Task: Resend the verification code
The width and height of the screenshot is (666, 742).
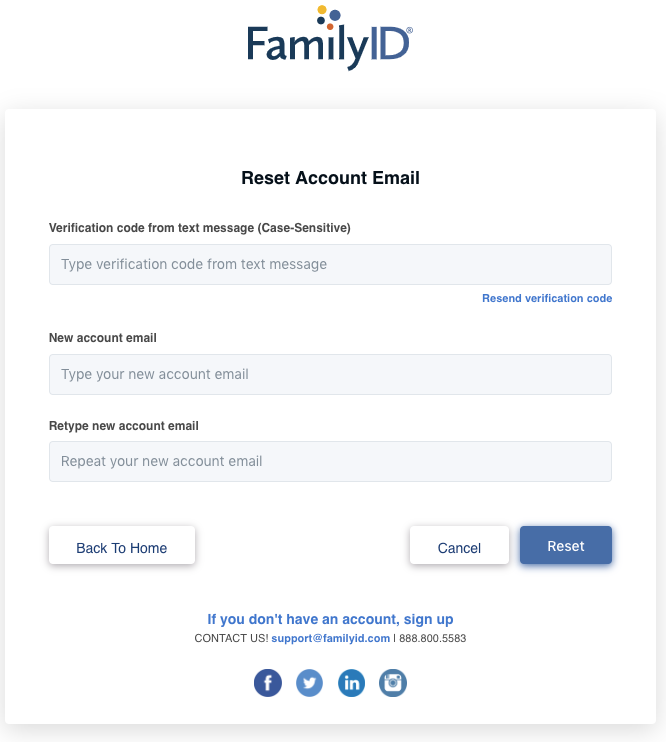Action: point(547,298)
